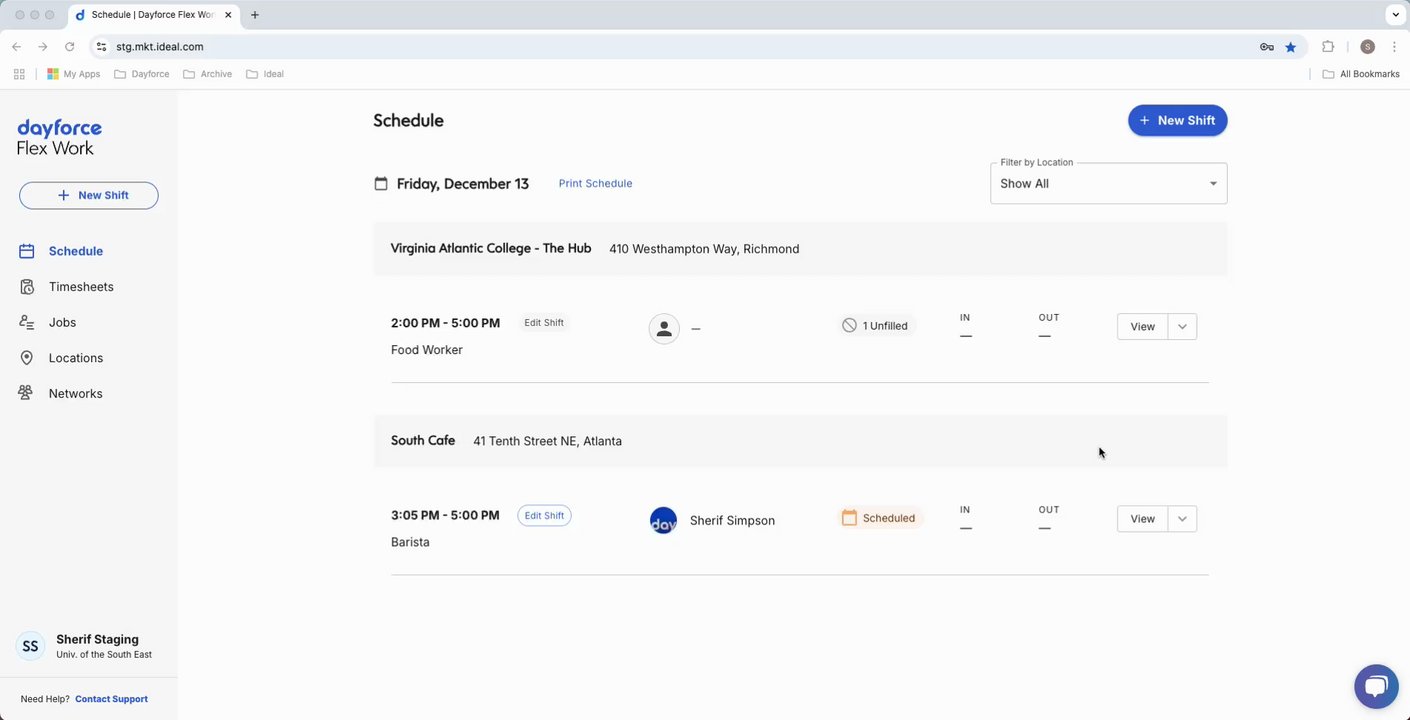Click the Contact Support link
1410x720 pixels.
tap(111, 699)
